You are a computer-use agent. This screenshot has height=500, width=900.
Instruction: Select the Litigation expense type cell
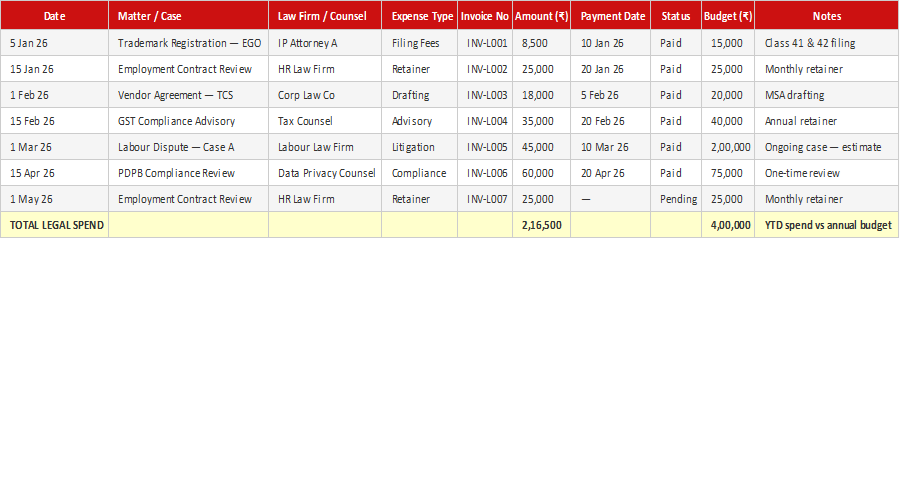[420, 147]
